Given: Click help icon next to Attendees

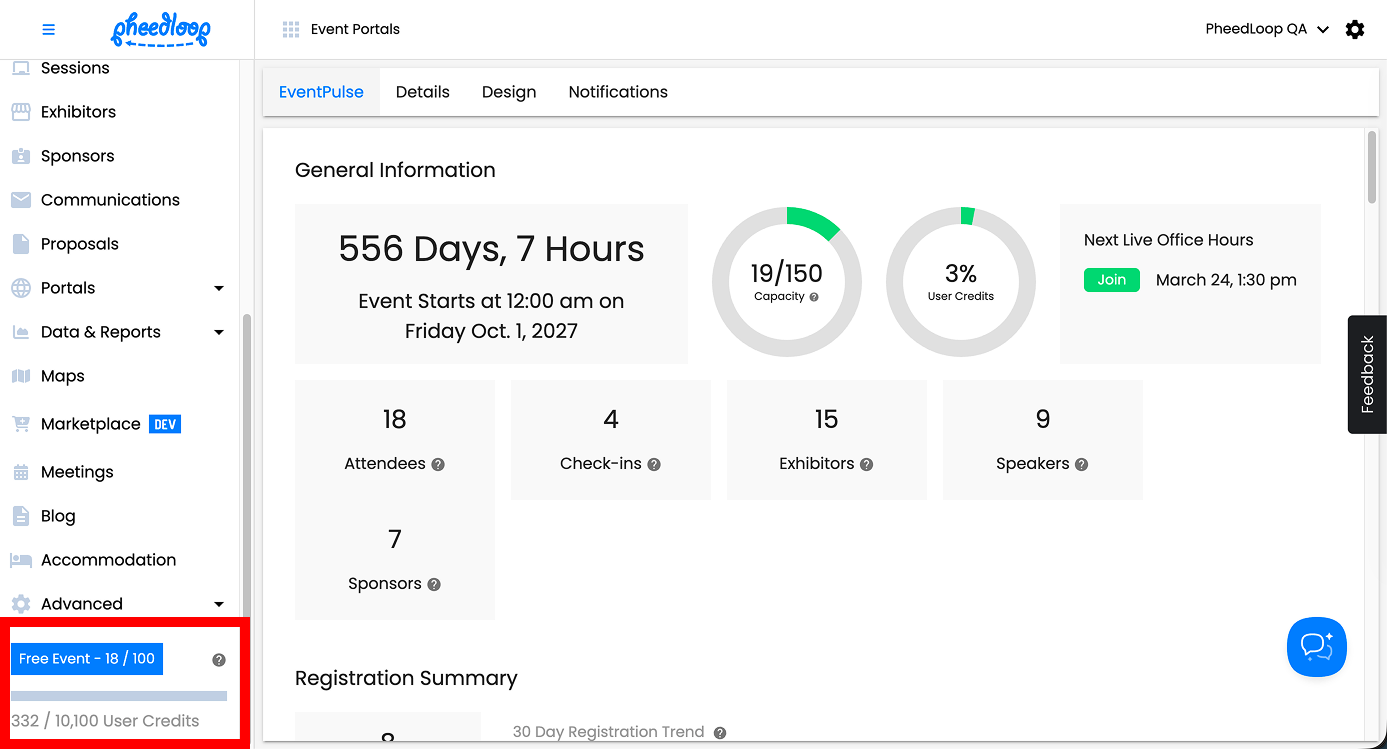Looking at the screenshot, I should coord(438,464).
